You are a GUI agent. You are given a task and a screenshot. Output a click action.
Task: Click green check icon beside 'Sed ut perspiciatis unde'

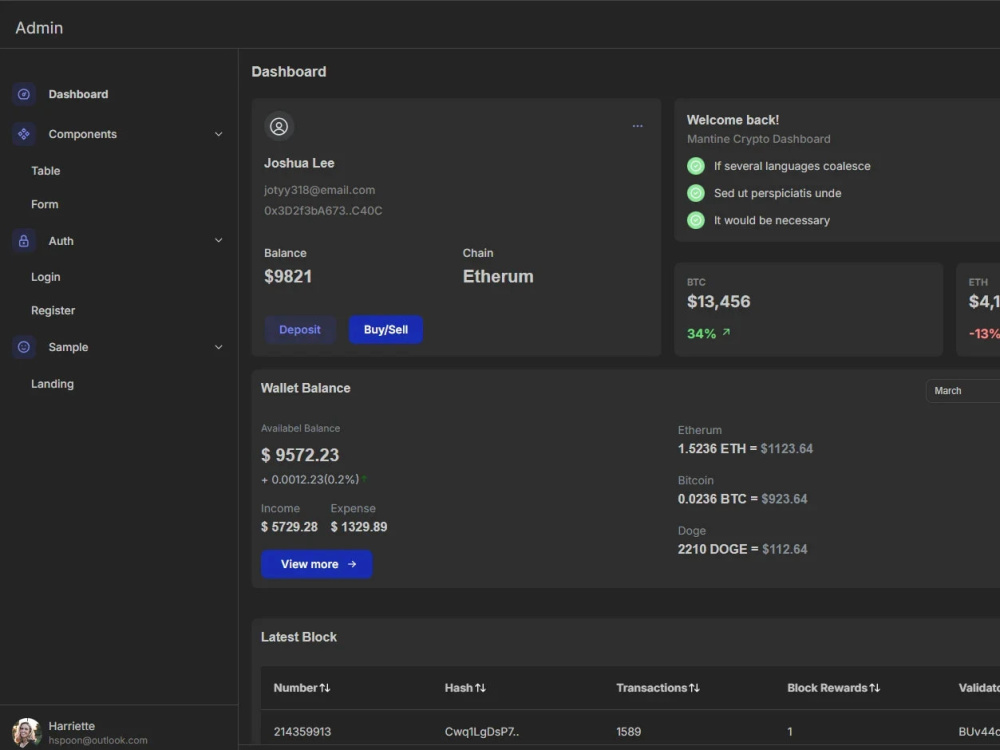tap(696, 193)
